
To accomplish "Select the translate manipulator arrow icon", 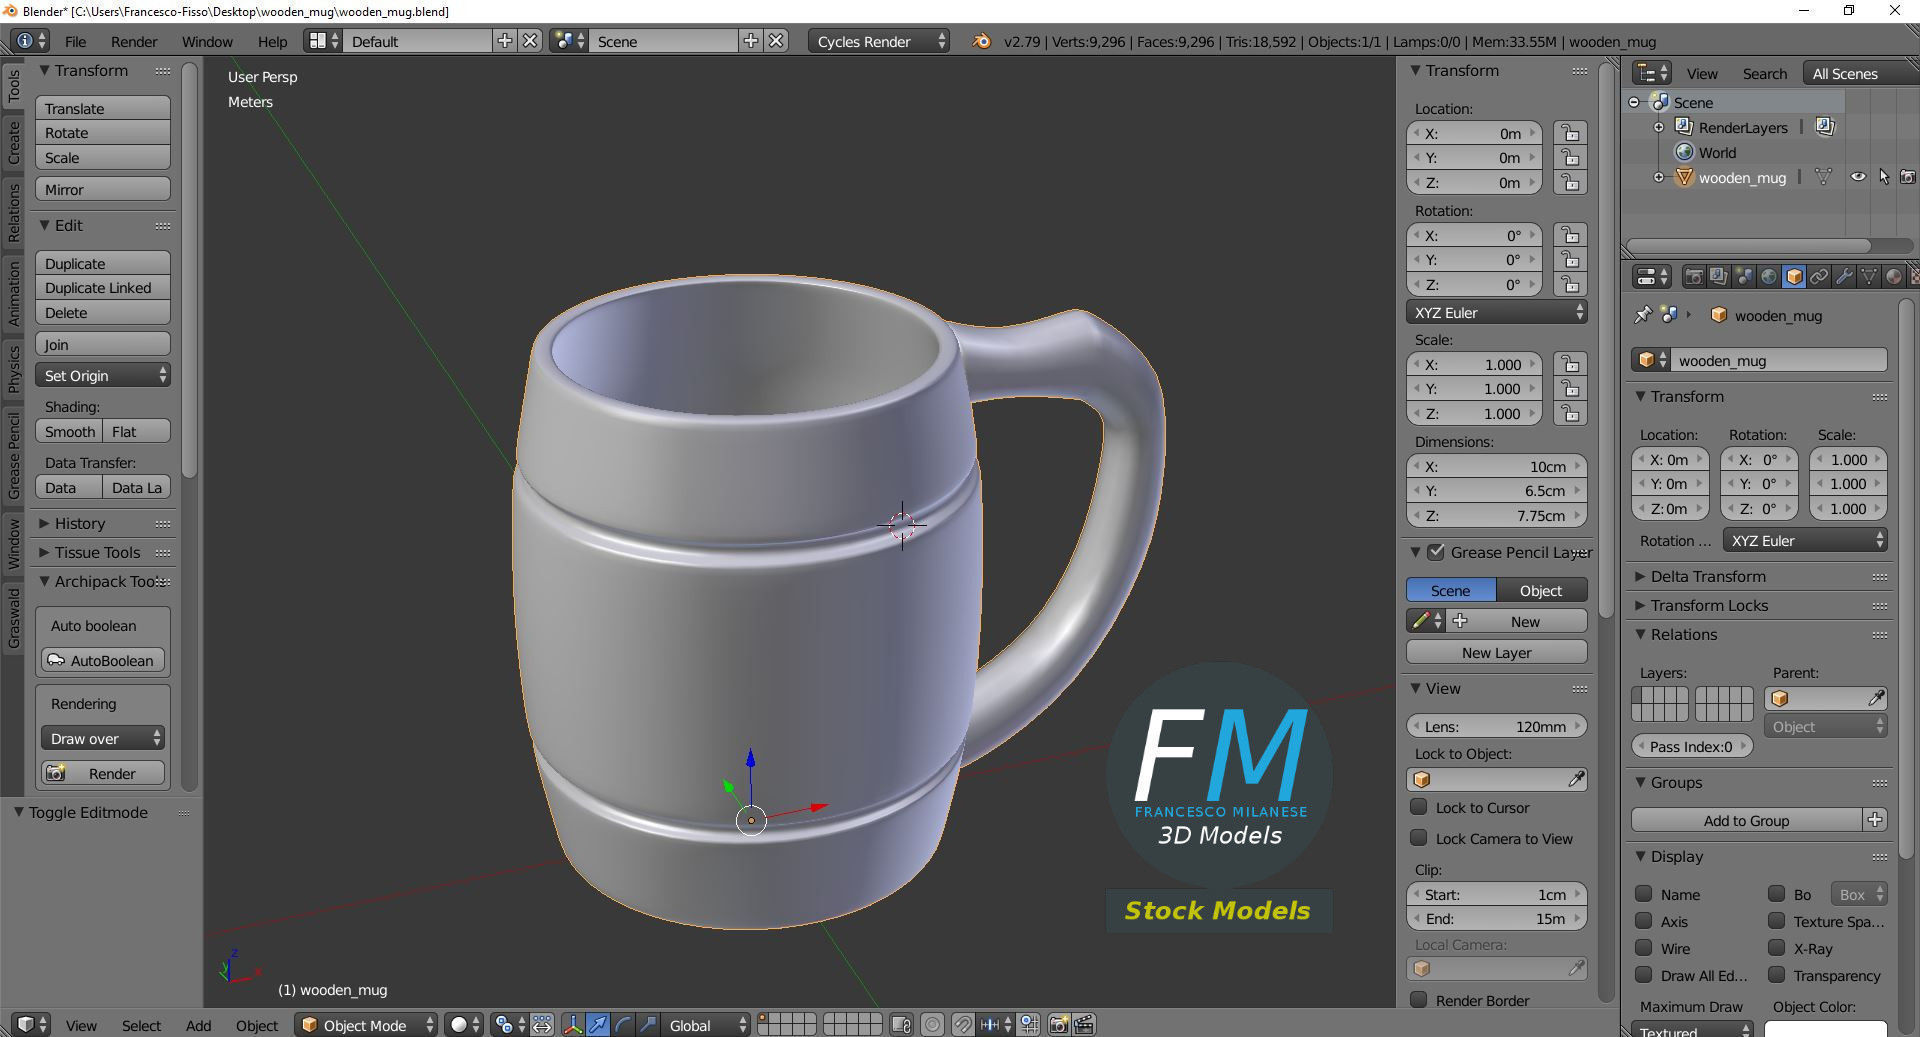I will [598, 1025].
